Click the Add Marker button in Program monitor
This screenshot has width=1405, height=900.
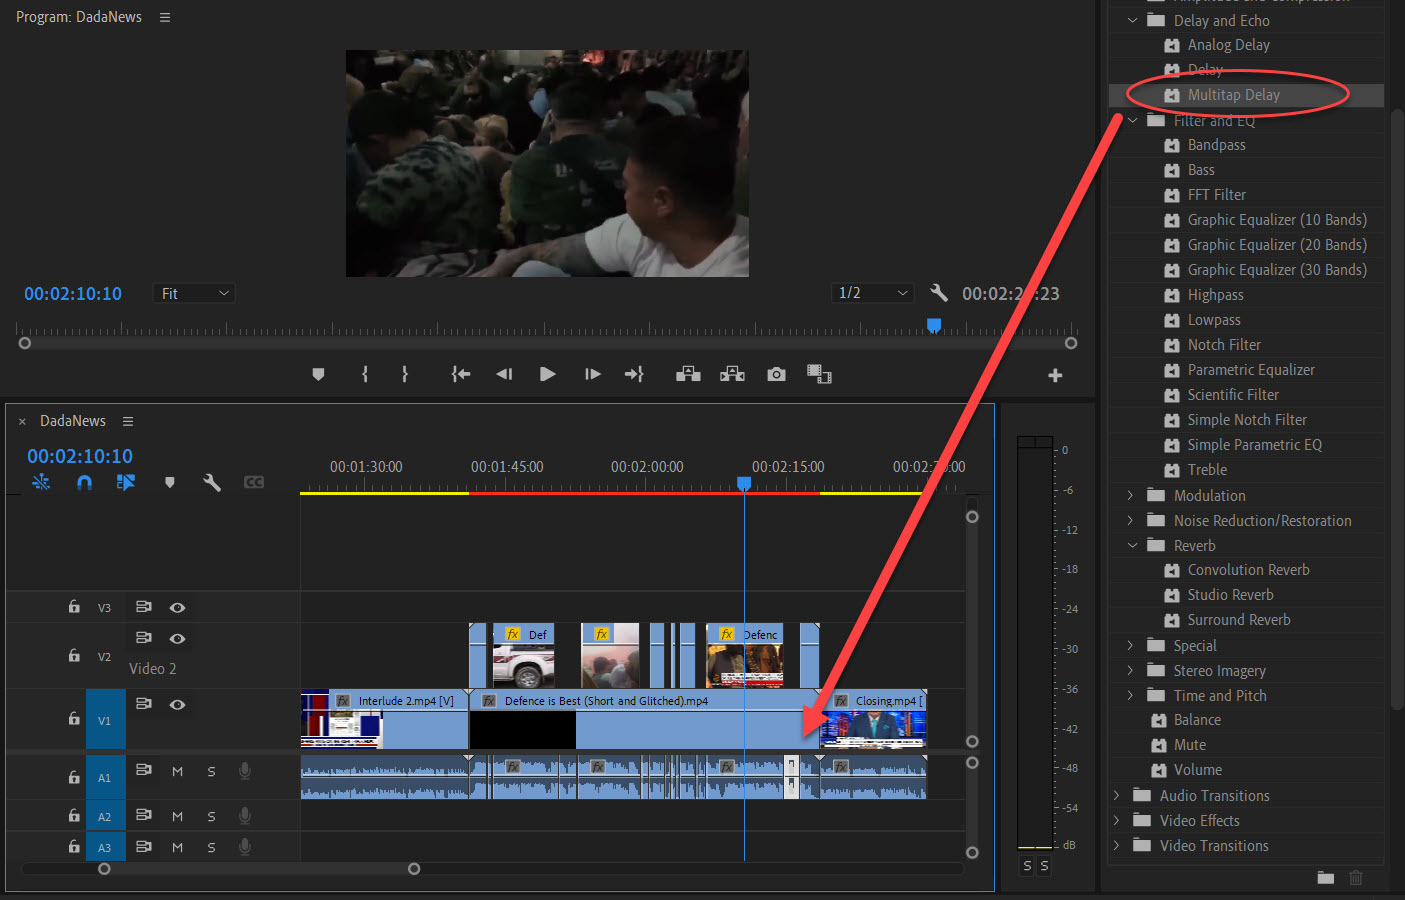coord(318,374)
